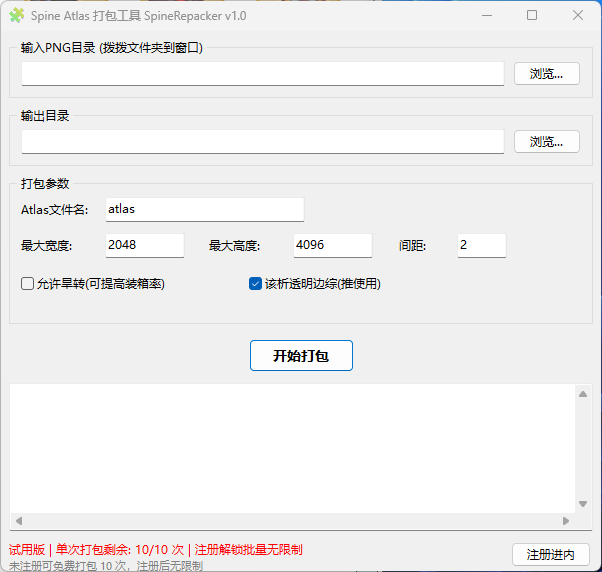Maximize the SpineRepacker window

pos(532,16)
